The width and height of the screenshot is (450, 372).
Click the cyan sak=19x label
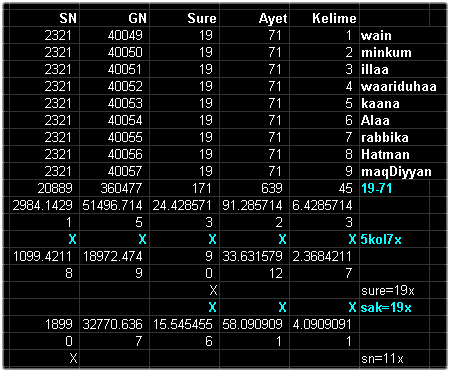[x=386, y=307]
